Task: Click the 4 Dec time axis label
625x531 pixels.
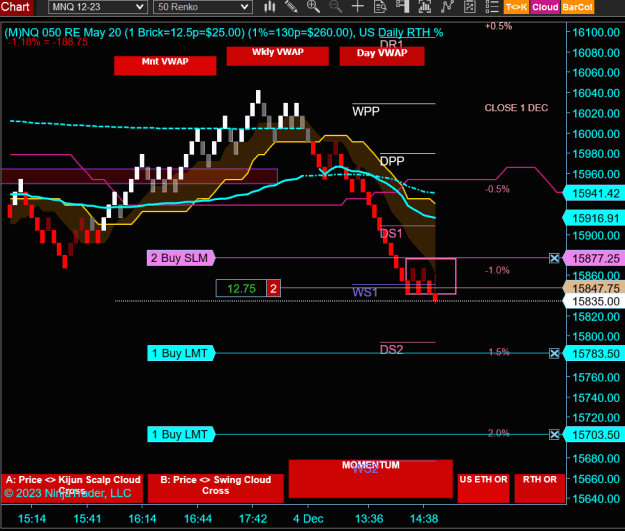Action: tap(308, 519)
